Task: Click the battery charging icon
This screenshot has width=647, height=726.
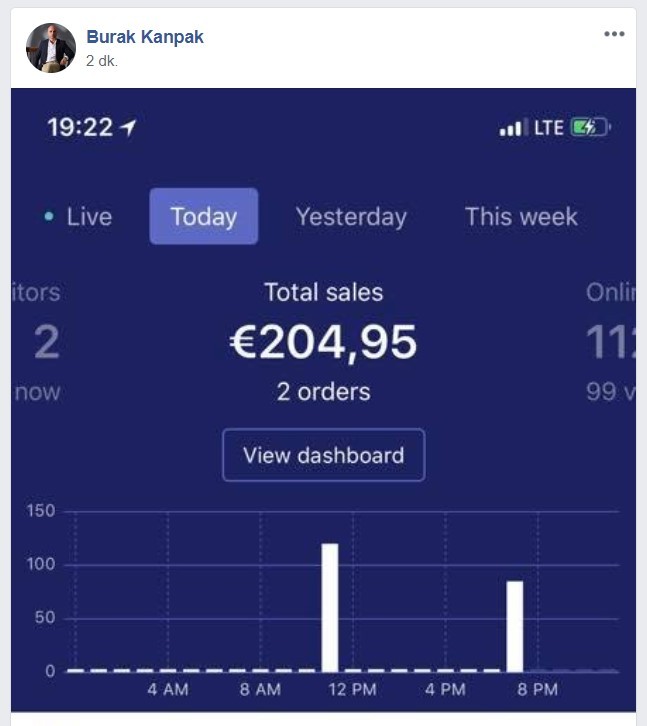Action: 590,127
